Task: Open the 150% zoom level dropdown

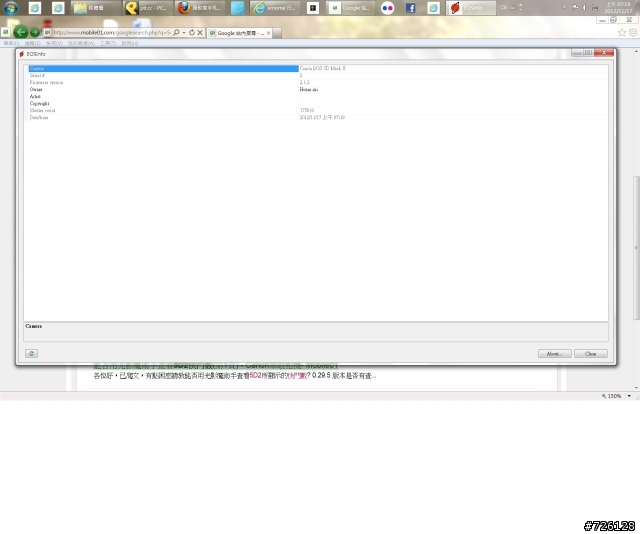Action: (629, 396)
